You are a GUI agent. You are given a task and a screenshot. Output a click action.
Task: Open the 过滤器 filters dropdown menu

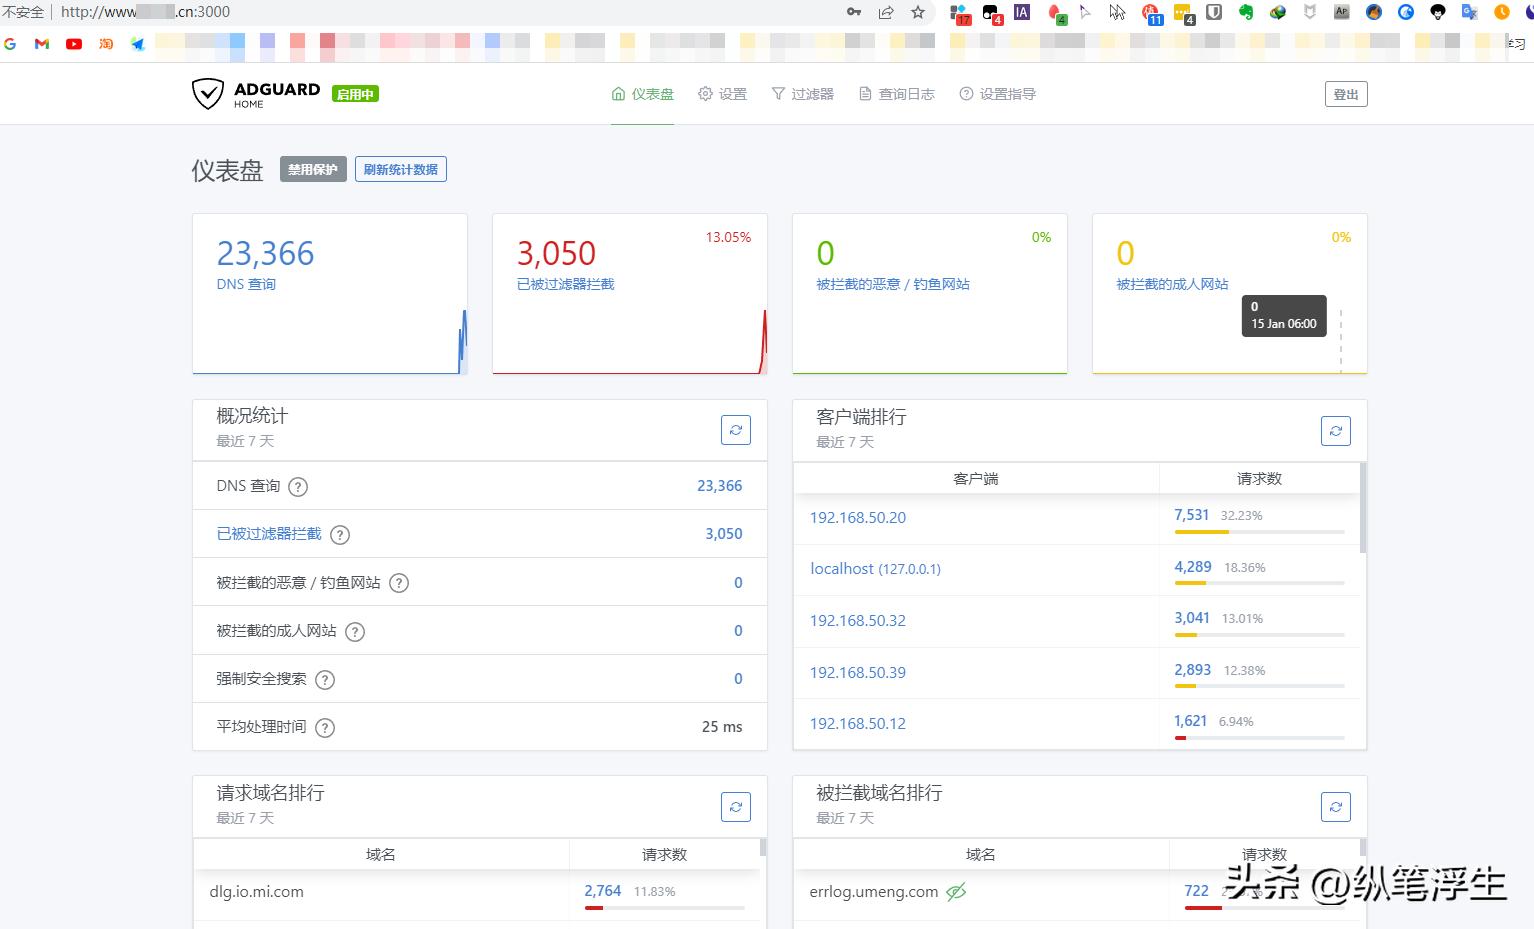(x=802, y=93)
